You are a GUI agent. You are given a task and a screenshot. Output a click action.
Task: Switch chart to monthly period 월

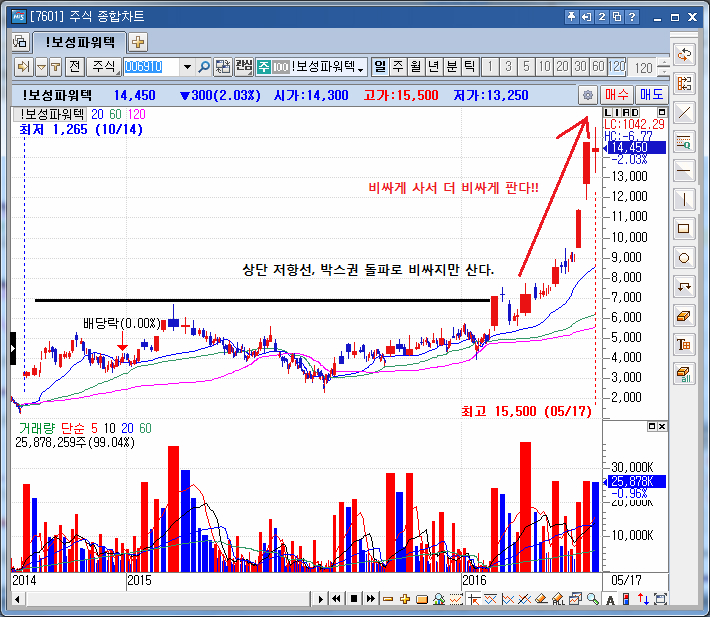(416, 67)
